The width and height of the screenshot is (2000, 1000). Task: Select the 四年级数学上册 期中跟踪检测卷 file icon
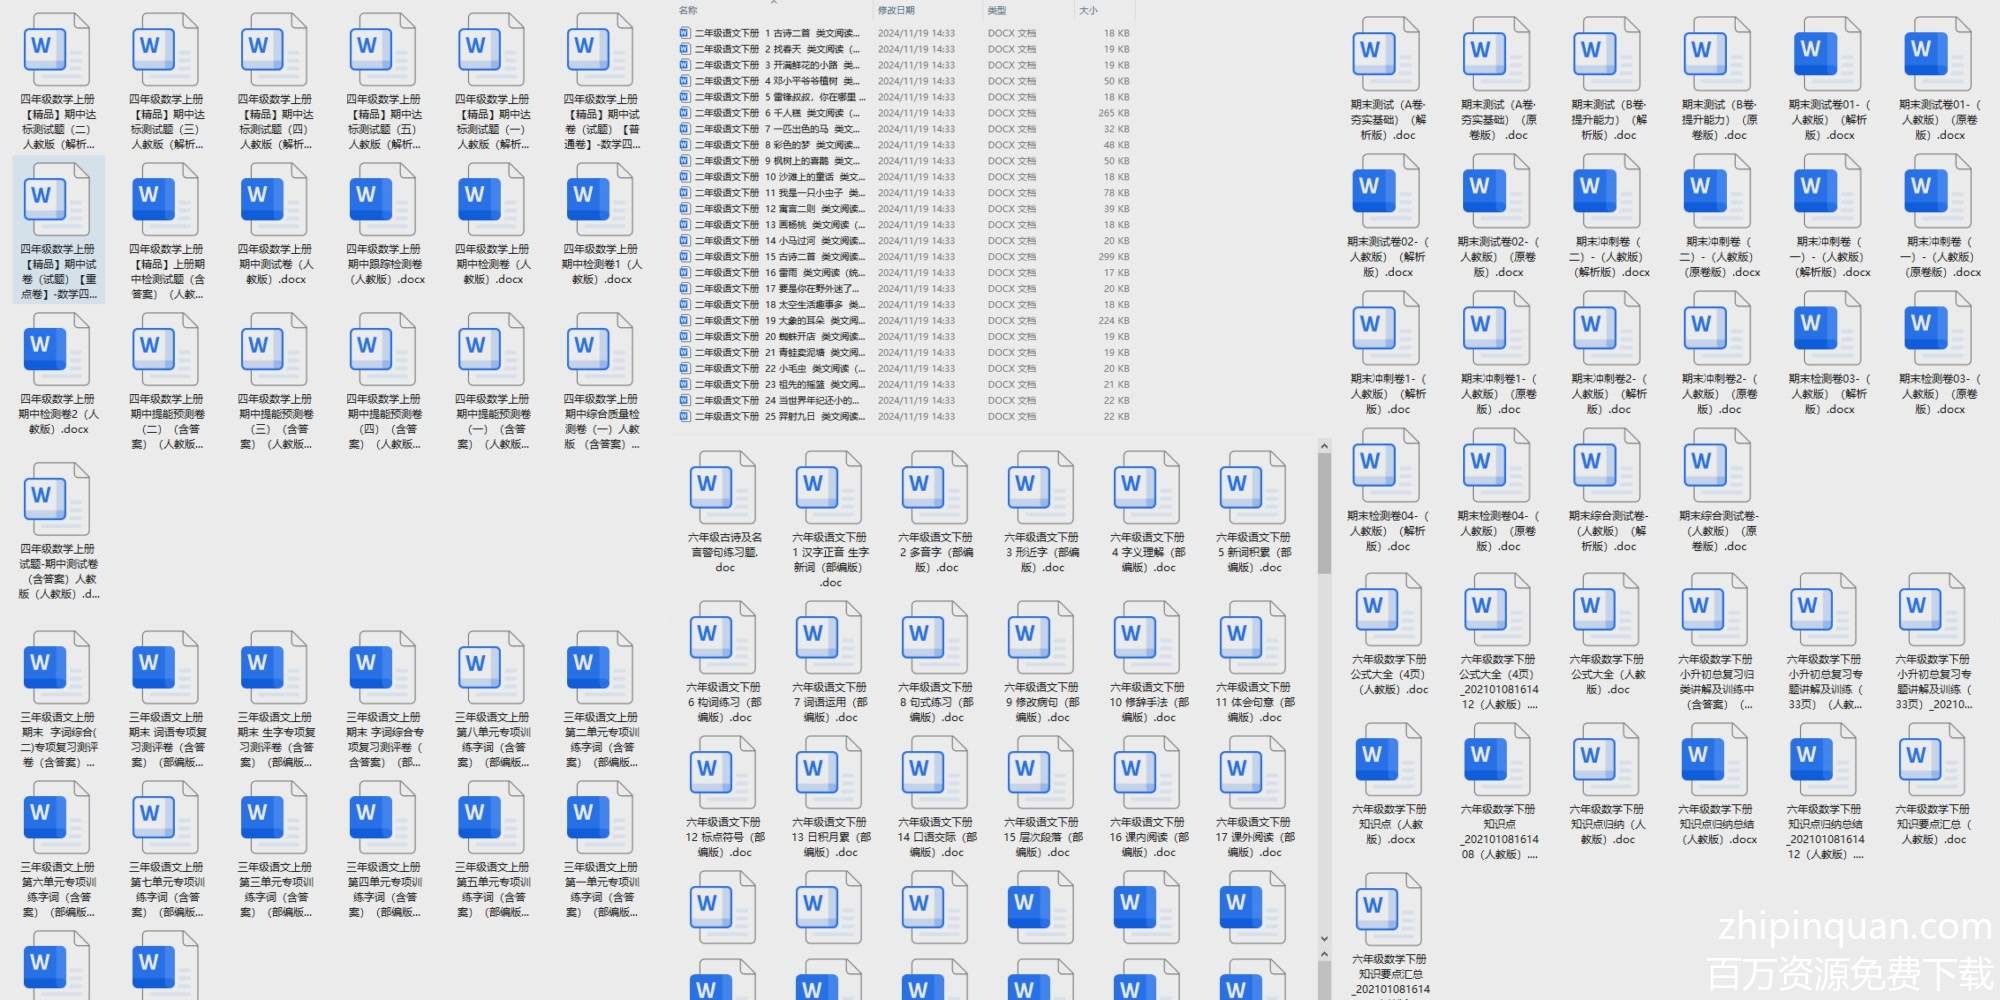pyautogui.click(x=383, y=200)
